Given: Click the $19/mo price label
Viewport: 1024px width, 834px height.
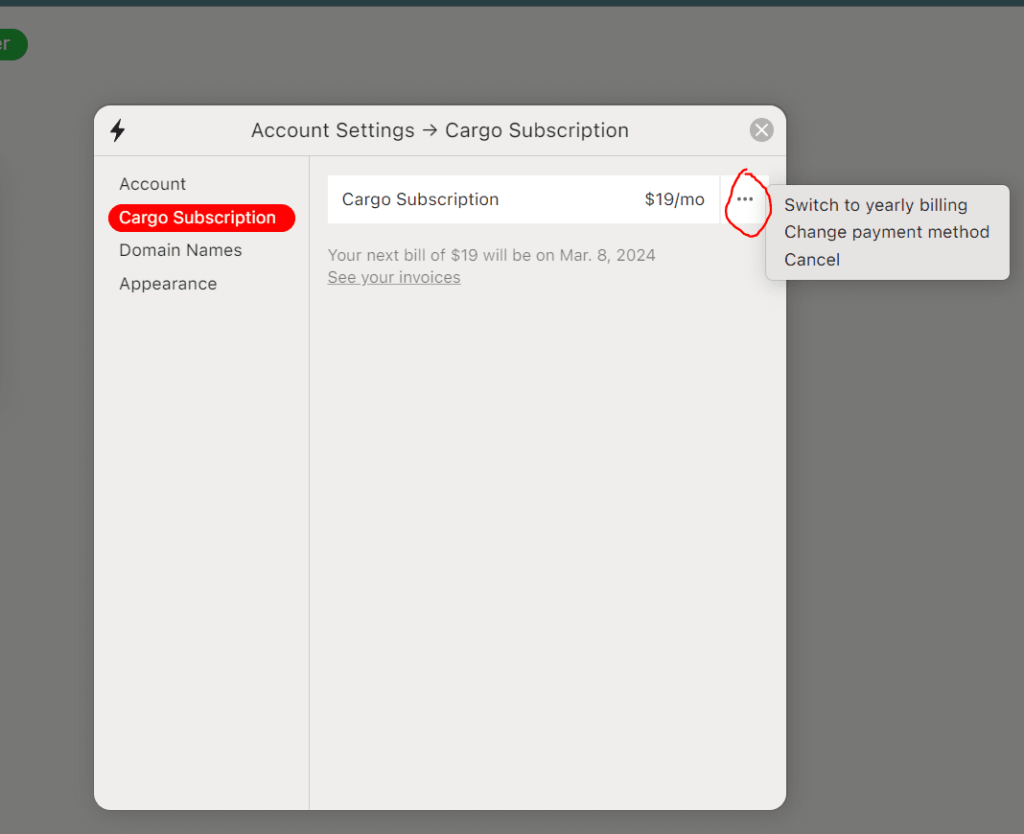Looking at the screenshot, I should pyautogui.click(x=674, y=199).
